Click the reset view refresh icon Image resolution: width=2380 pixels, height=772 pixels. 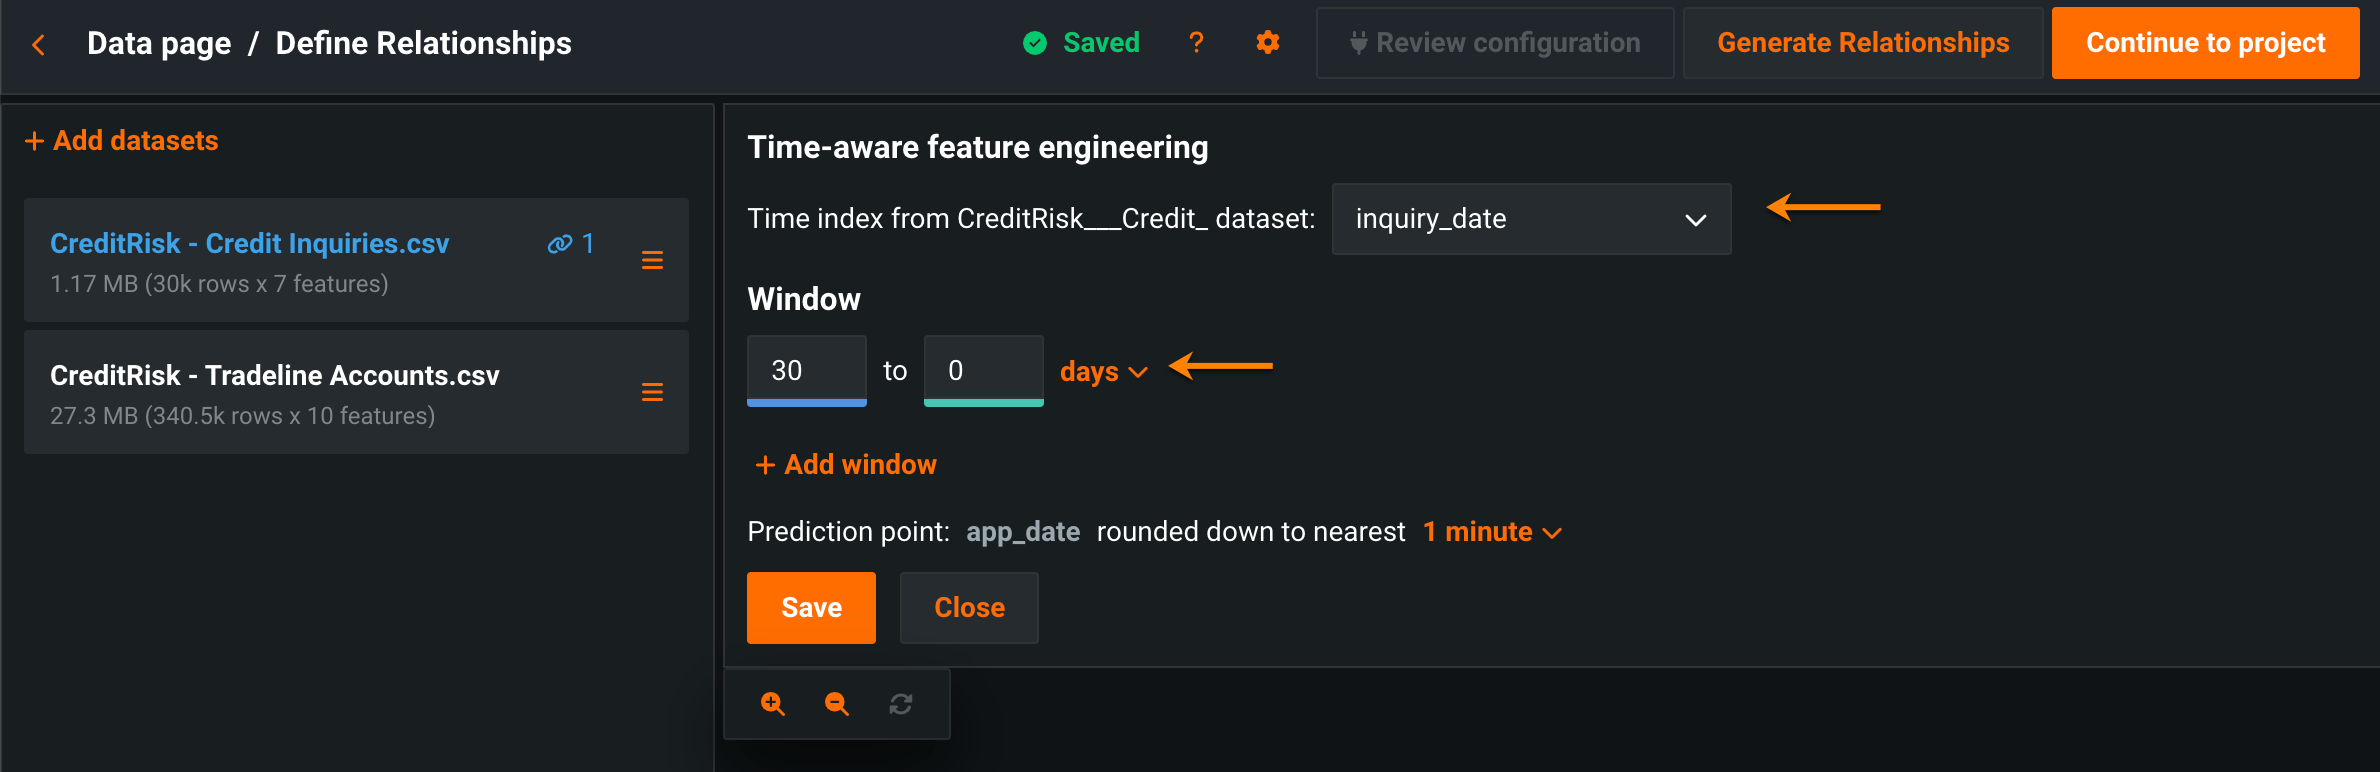901,704
